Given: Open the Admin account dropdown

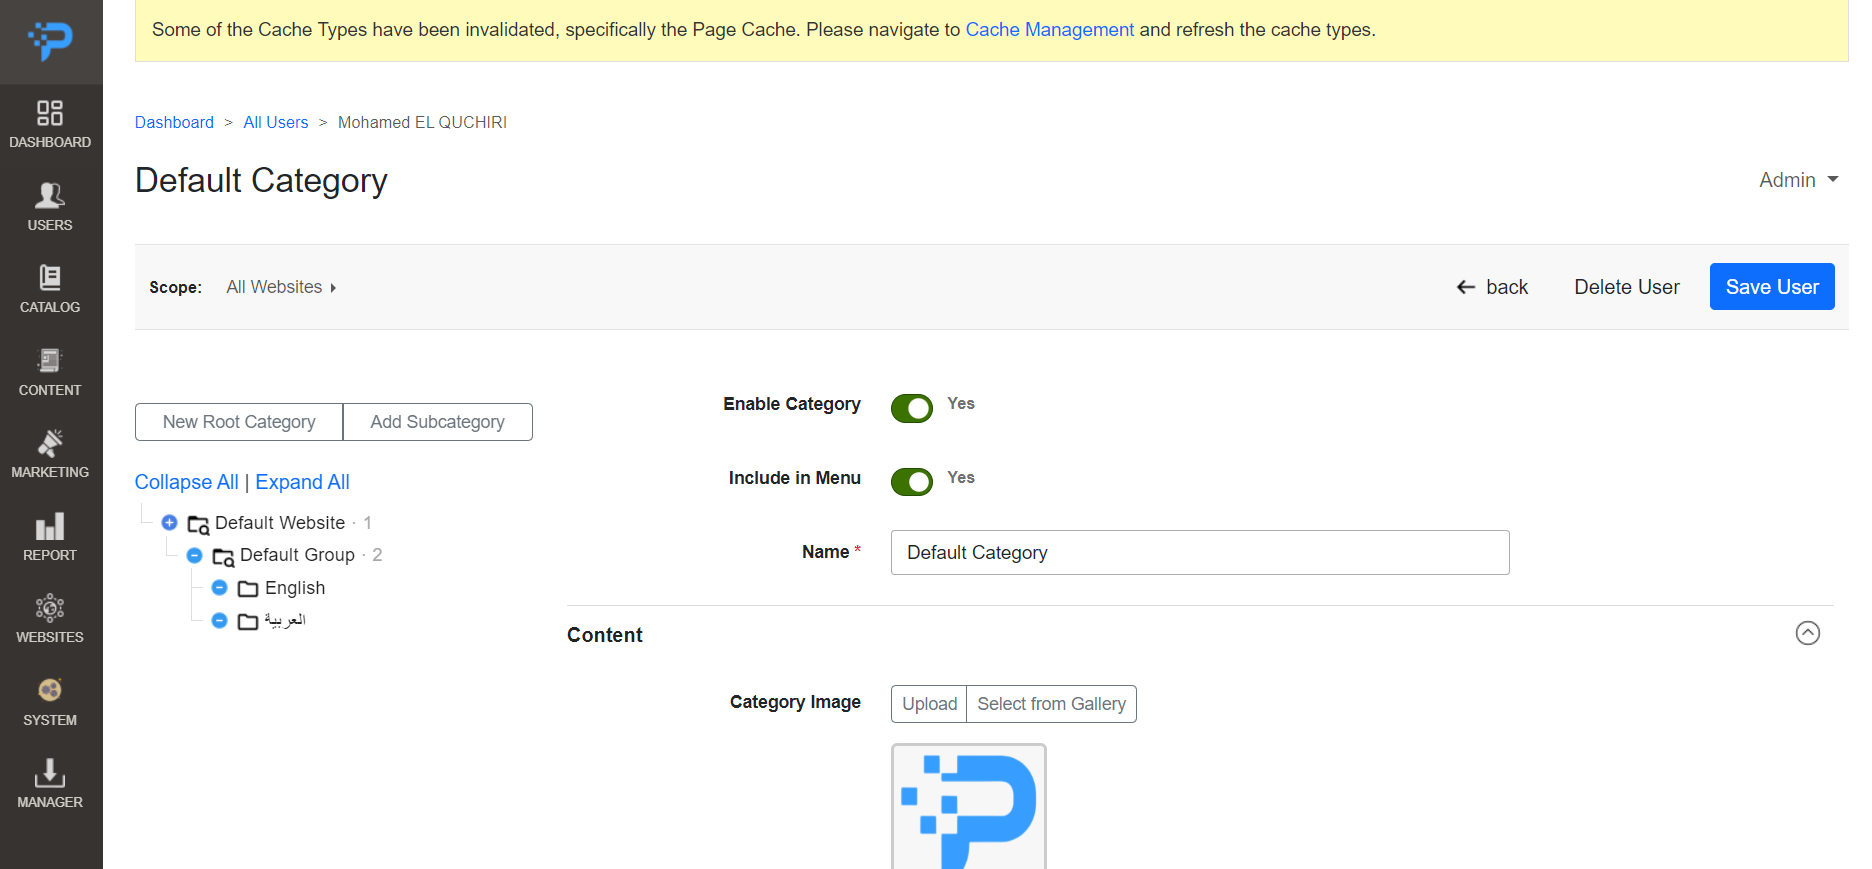Looking at the screenshot, I should point(1798,180).
